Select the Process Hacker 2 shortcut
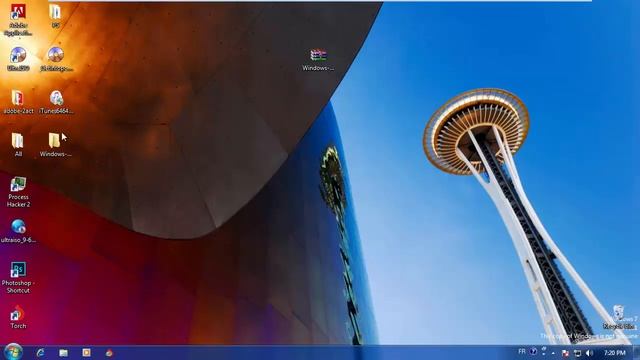This screenshot has width=640, height=360. tap(18, 192)
